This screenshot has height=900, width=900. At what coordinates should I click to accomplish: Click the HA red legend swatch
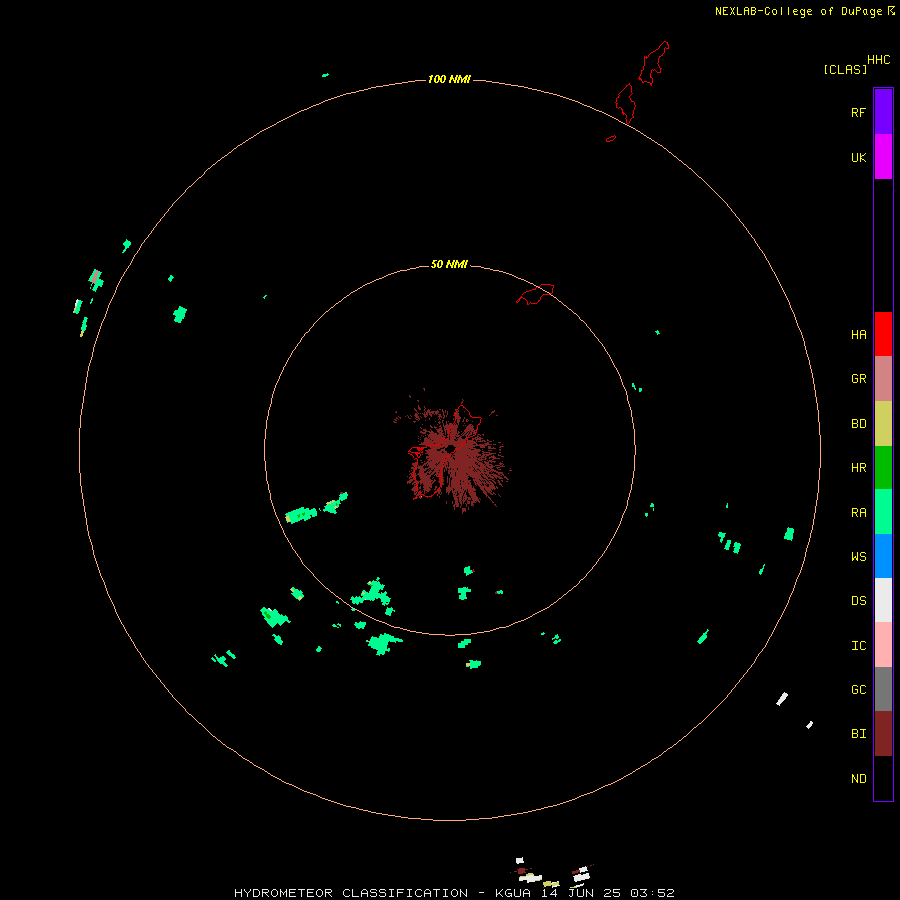[x=883, y=334]
